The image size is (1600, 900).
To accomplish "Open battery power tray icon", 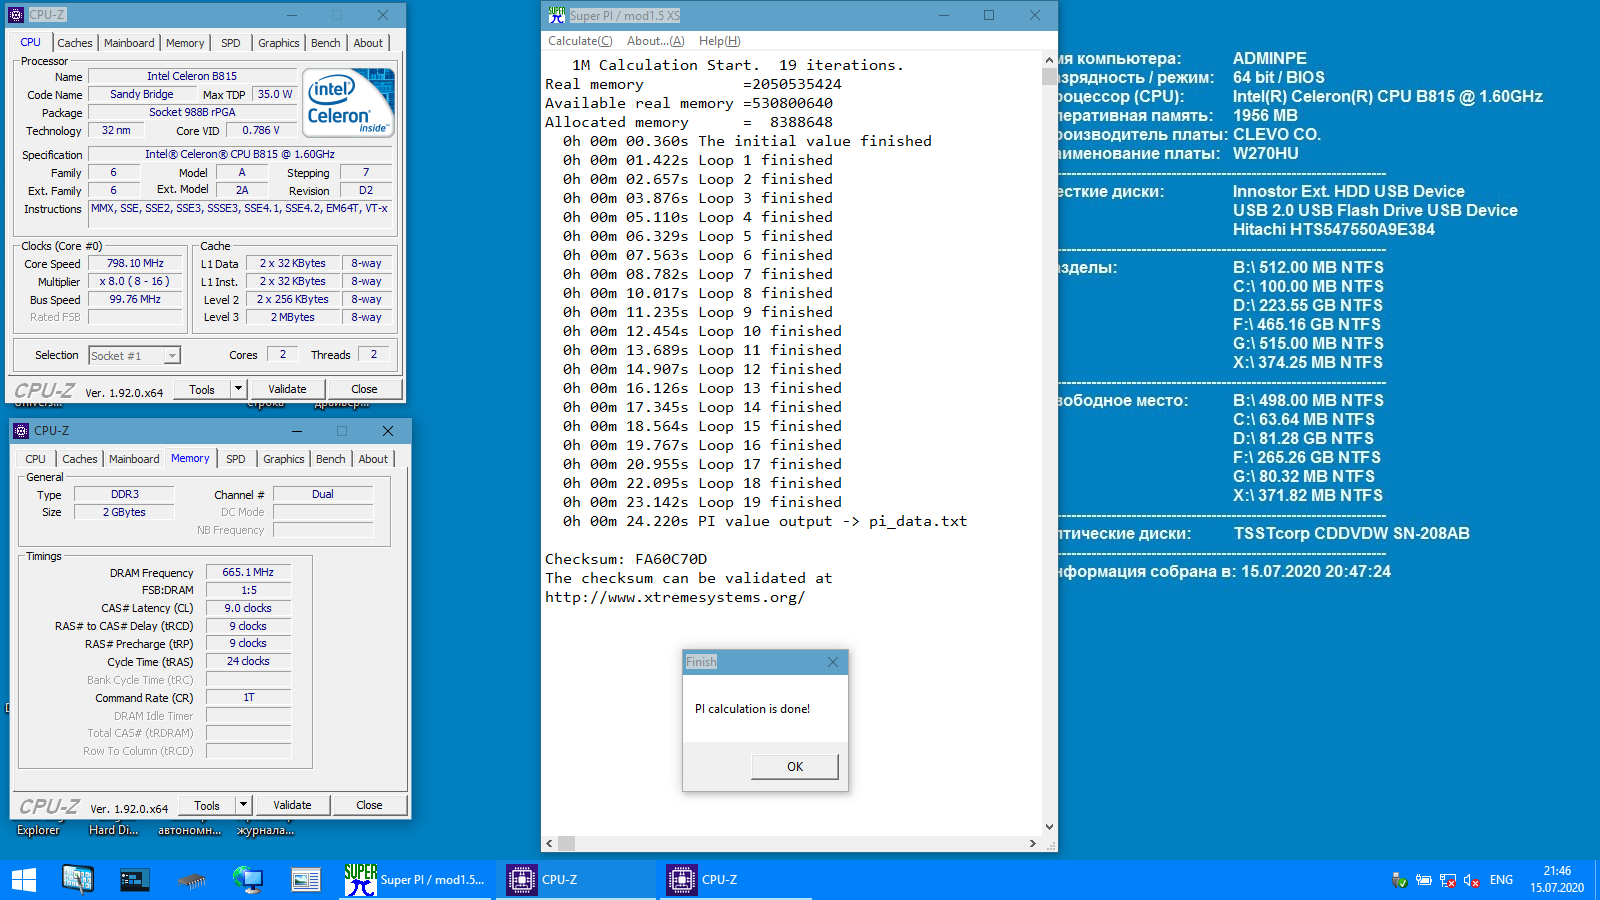I will point(1424,880).
